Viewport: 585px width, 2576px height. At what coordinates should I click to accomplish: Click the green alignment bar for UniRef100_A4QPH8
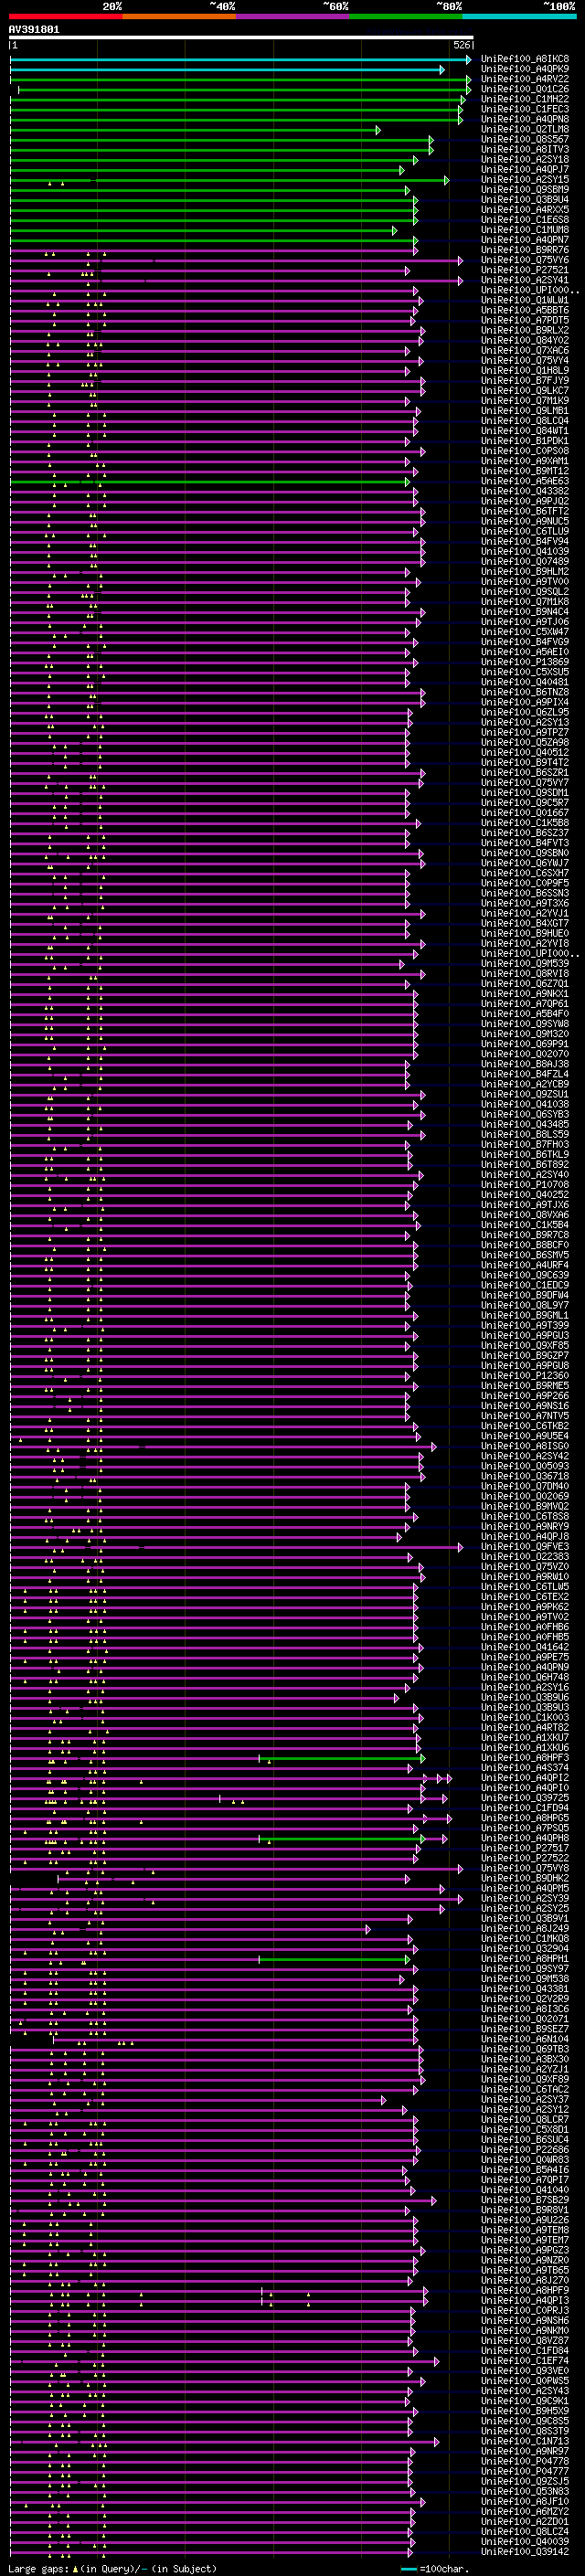coord(342,1839)
